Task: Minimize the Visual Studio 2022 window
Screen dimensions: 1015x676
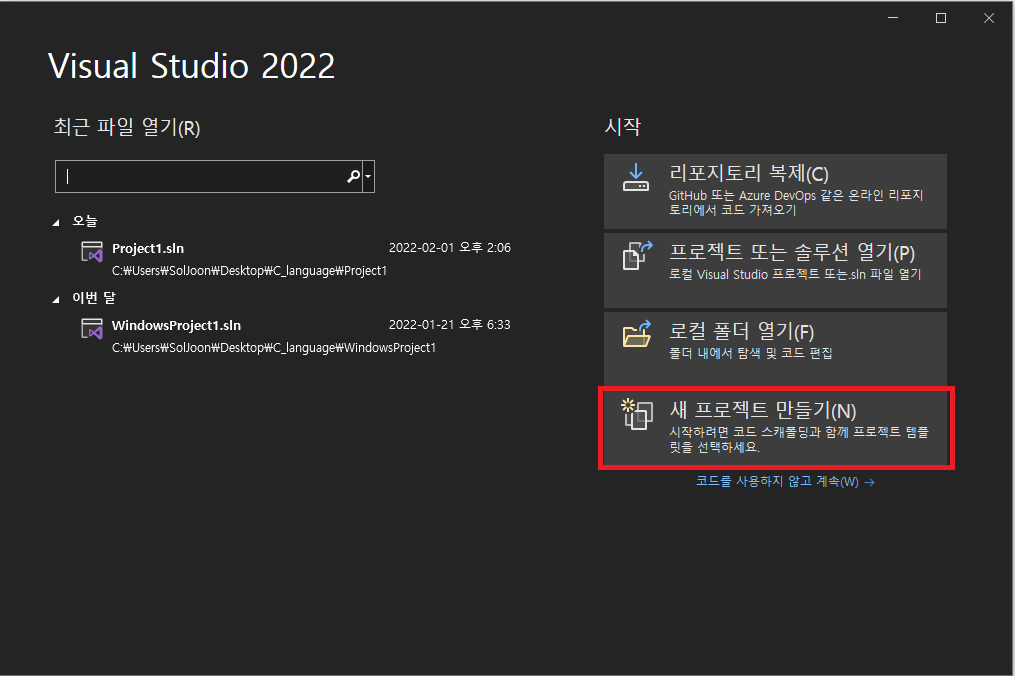Action: (x=893, y=18)
